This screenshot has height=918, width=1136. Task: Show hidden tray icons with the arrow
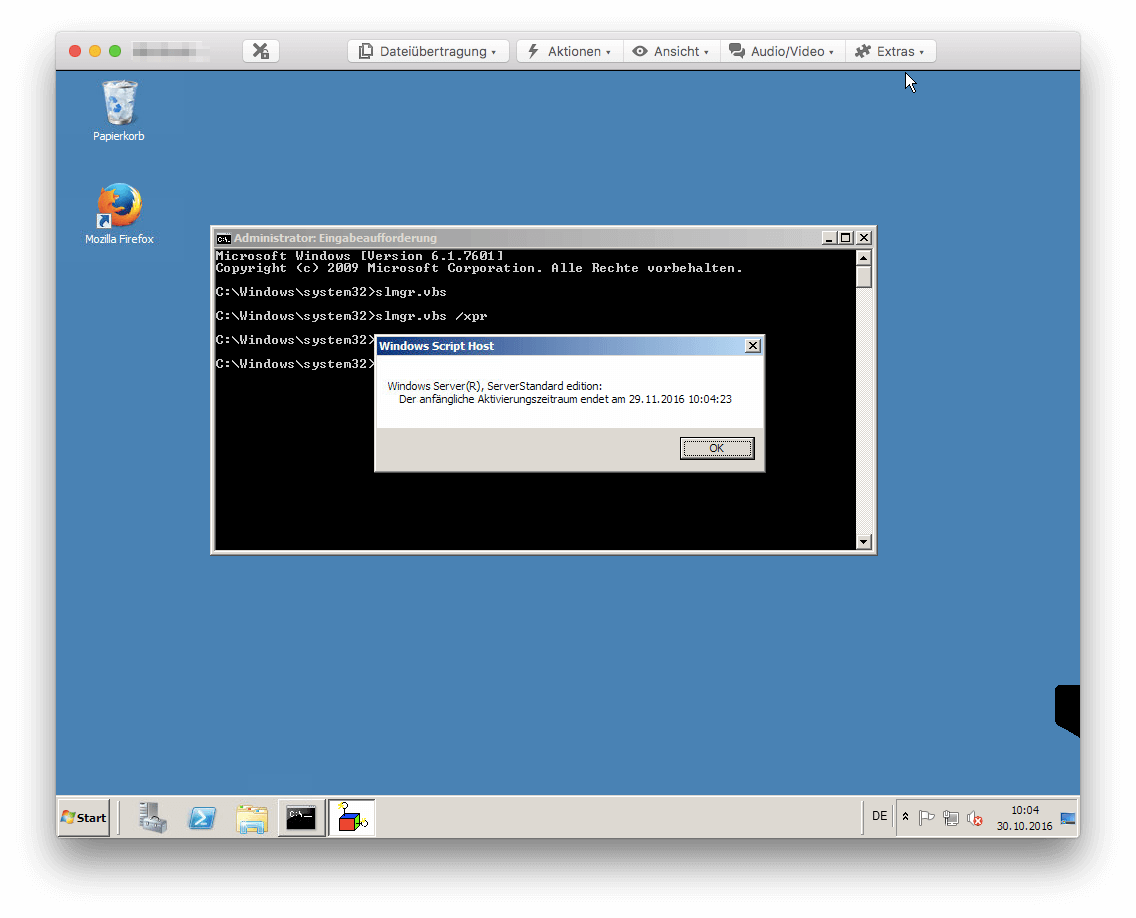(906, 817)
